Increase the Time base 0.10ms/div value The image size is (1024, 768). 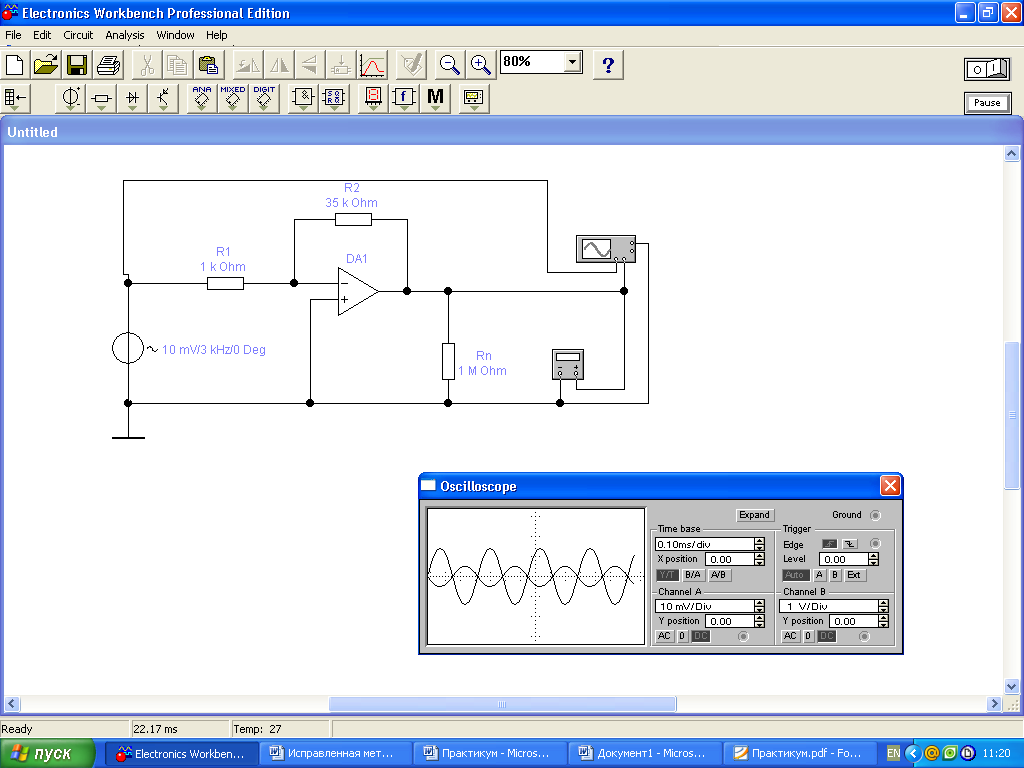(760, 541)
